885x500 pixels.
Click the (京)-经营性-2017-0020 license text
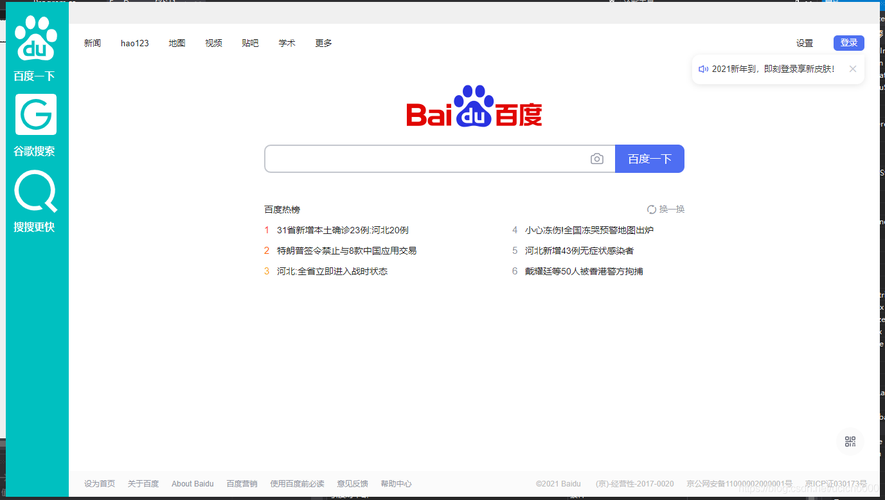[x=634, y=484]
